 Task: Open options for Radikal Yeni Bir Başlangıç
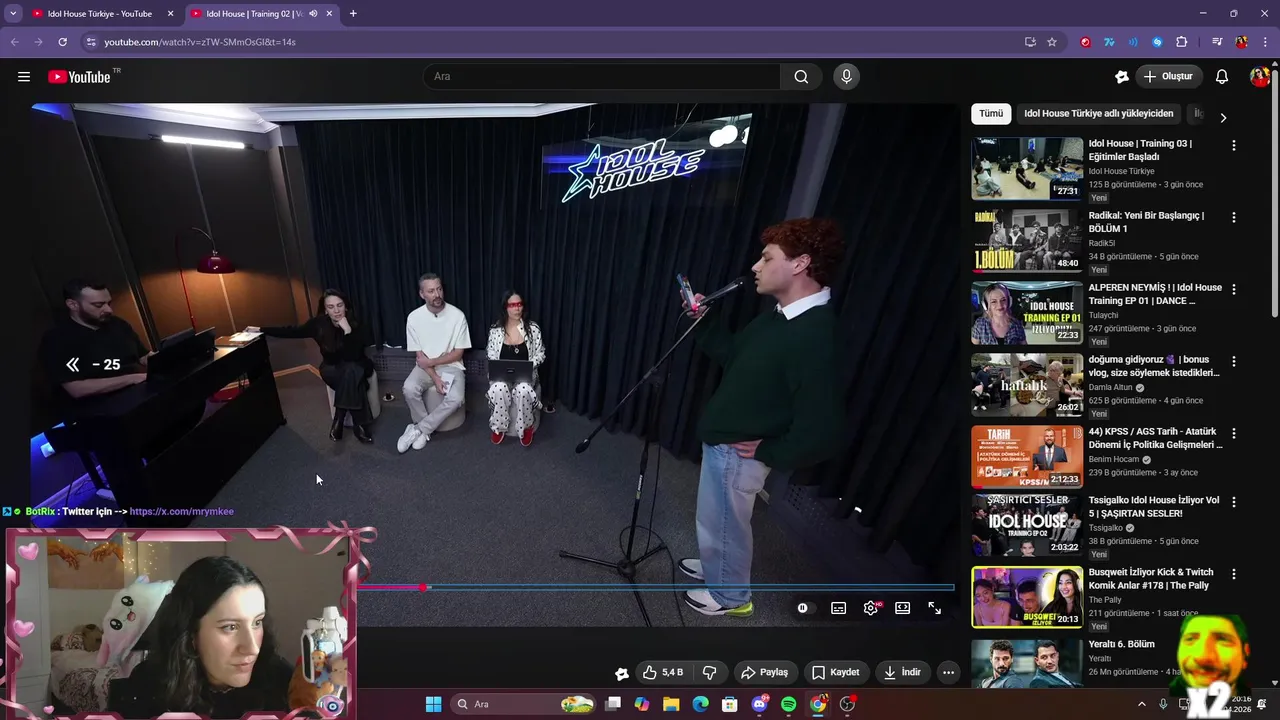click(x=1233, y=217)
